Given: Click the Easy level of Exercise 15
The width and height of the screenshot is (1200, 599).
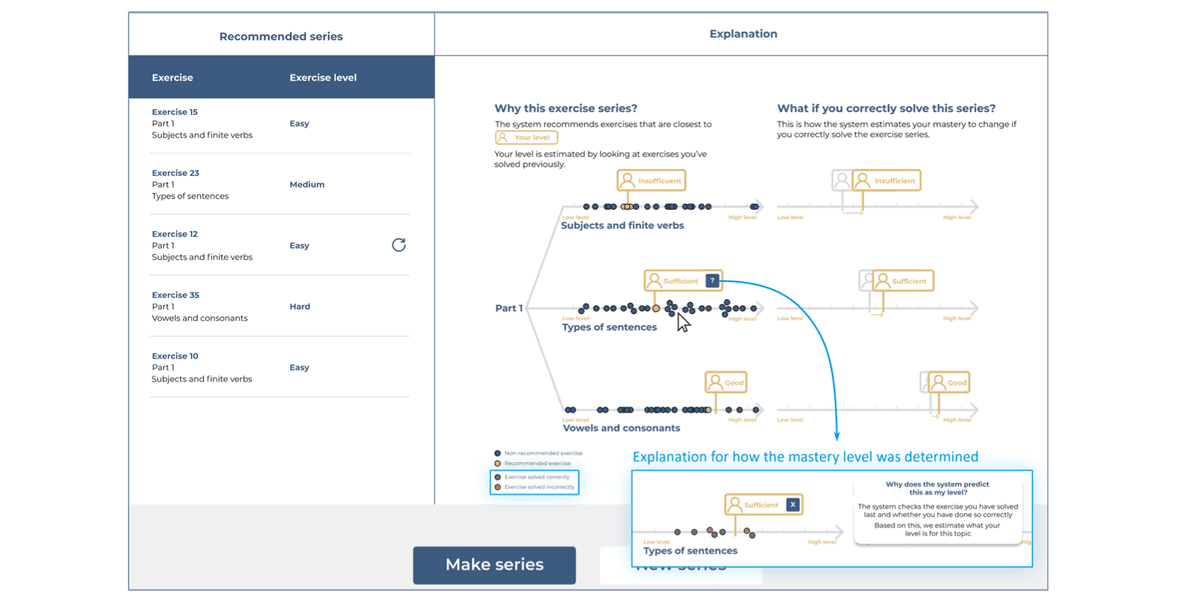Looking at the screenshot, I should (299, 124).
